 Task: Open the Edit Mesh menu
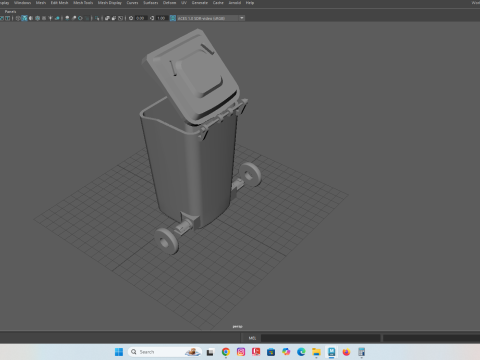tap(59, 3)
